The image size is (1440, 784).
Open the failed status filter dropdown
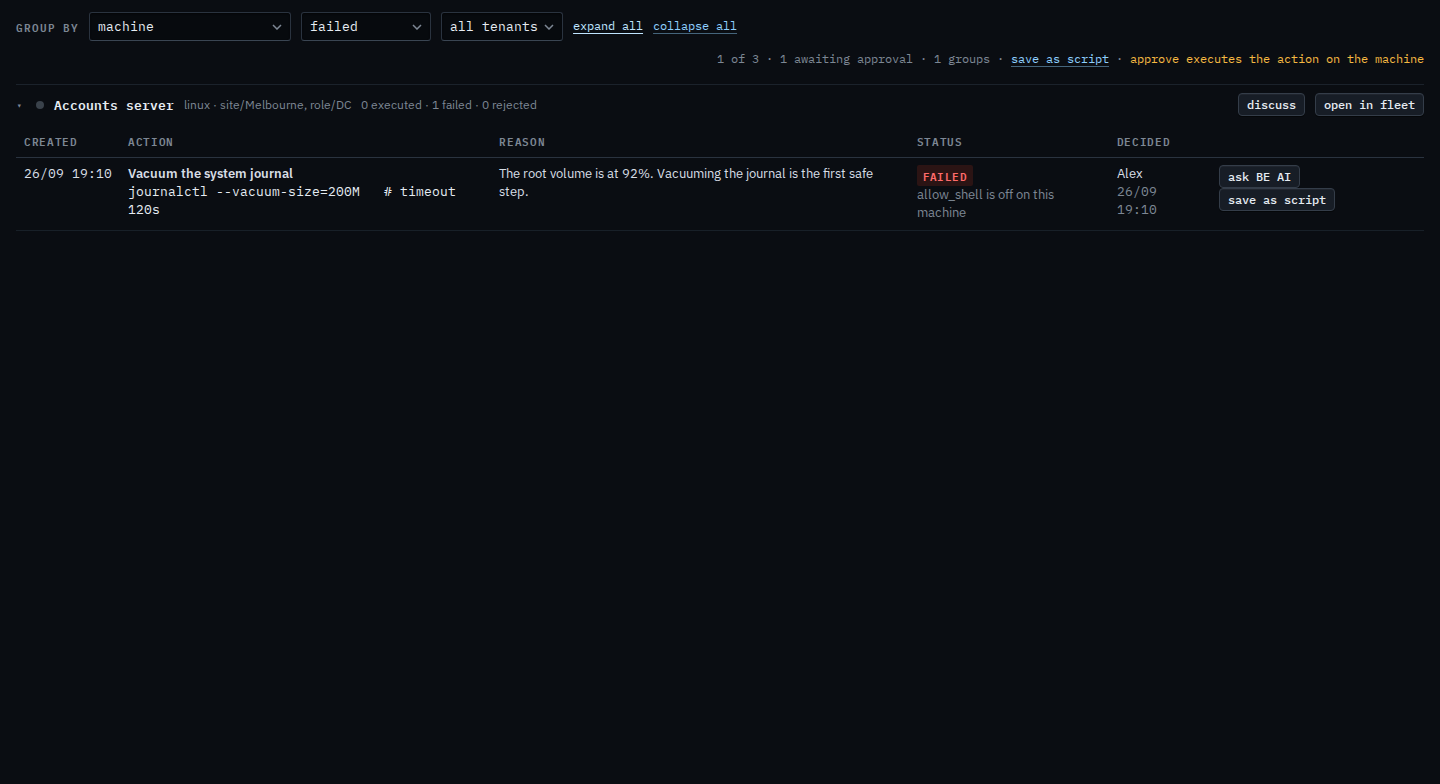tap(366, 26)
